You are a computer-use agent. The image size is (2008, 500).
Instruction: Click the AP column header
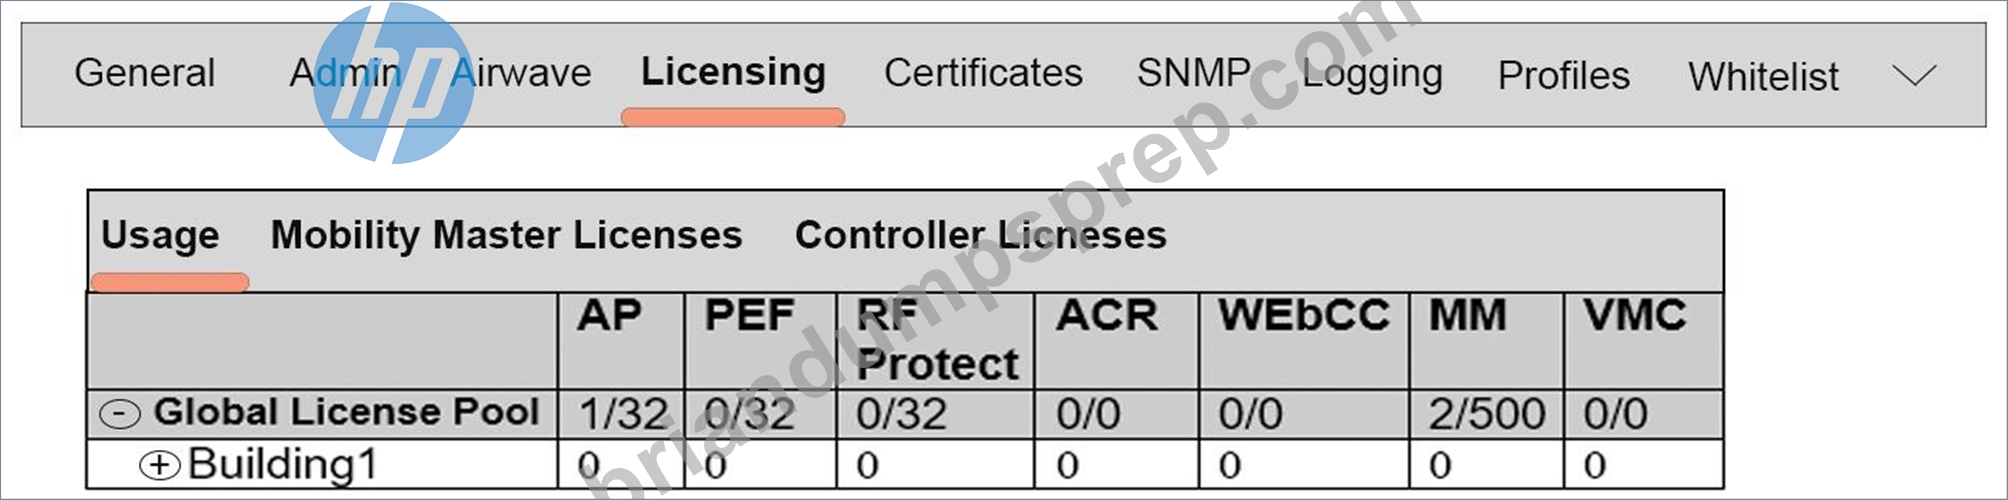pos(609,316)
